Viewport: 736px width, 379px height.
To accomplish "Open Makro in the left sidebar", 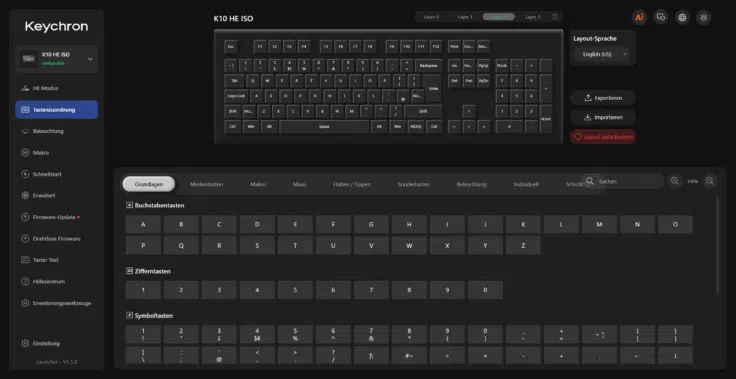I will 57,153.
